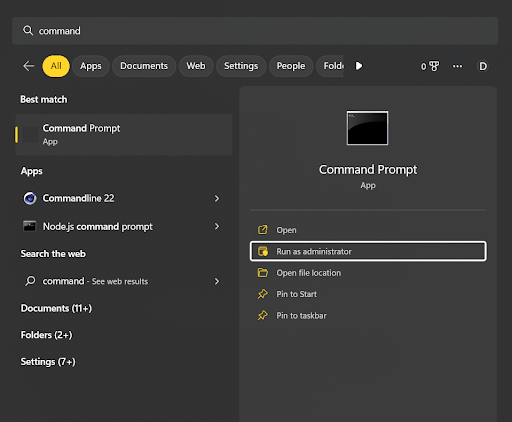Switch to the Web filter tab
Image resolution: width=512 pixels, height=422 pixels.
(x=196, y=66)
